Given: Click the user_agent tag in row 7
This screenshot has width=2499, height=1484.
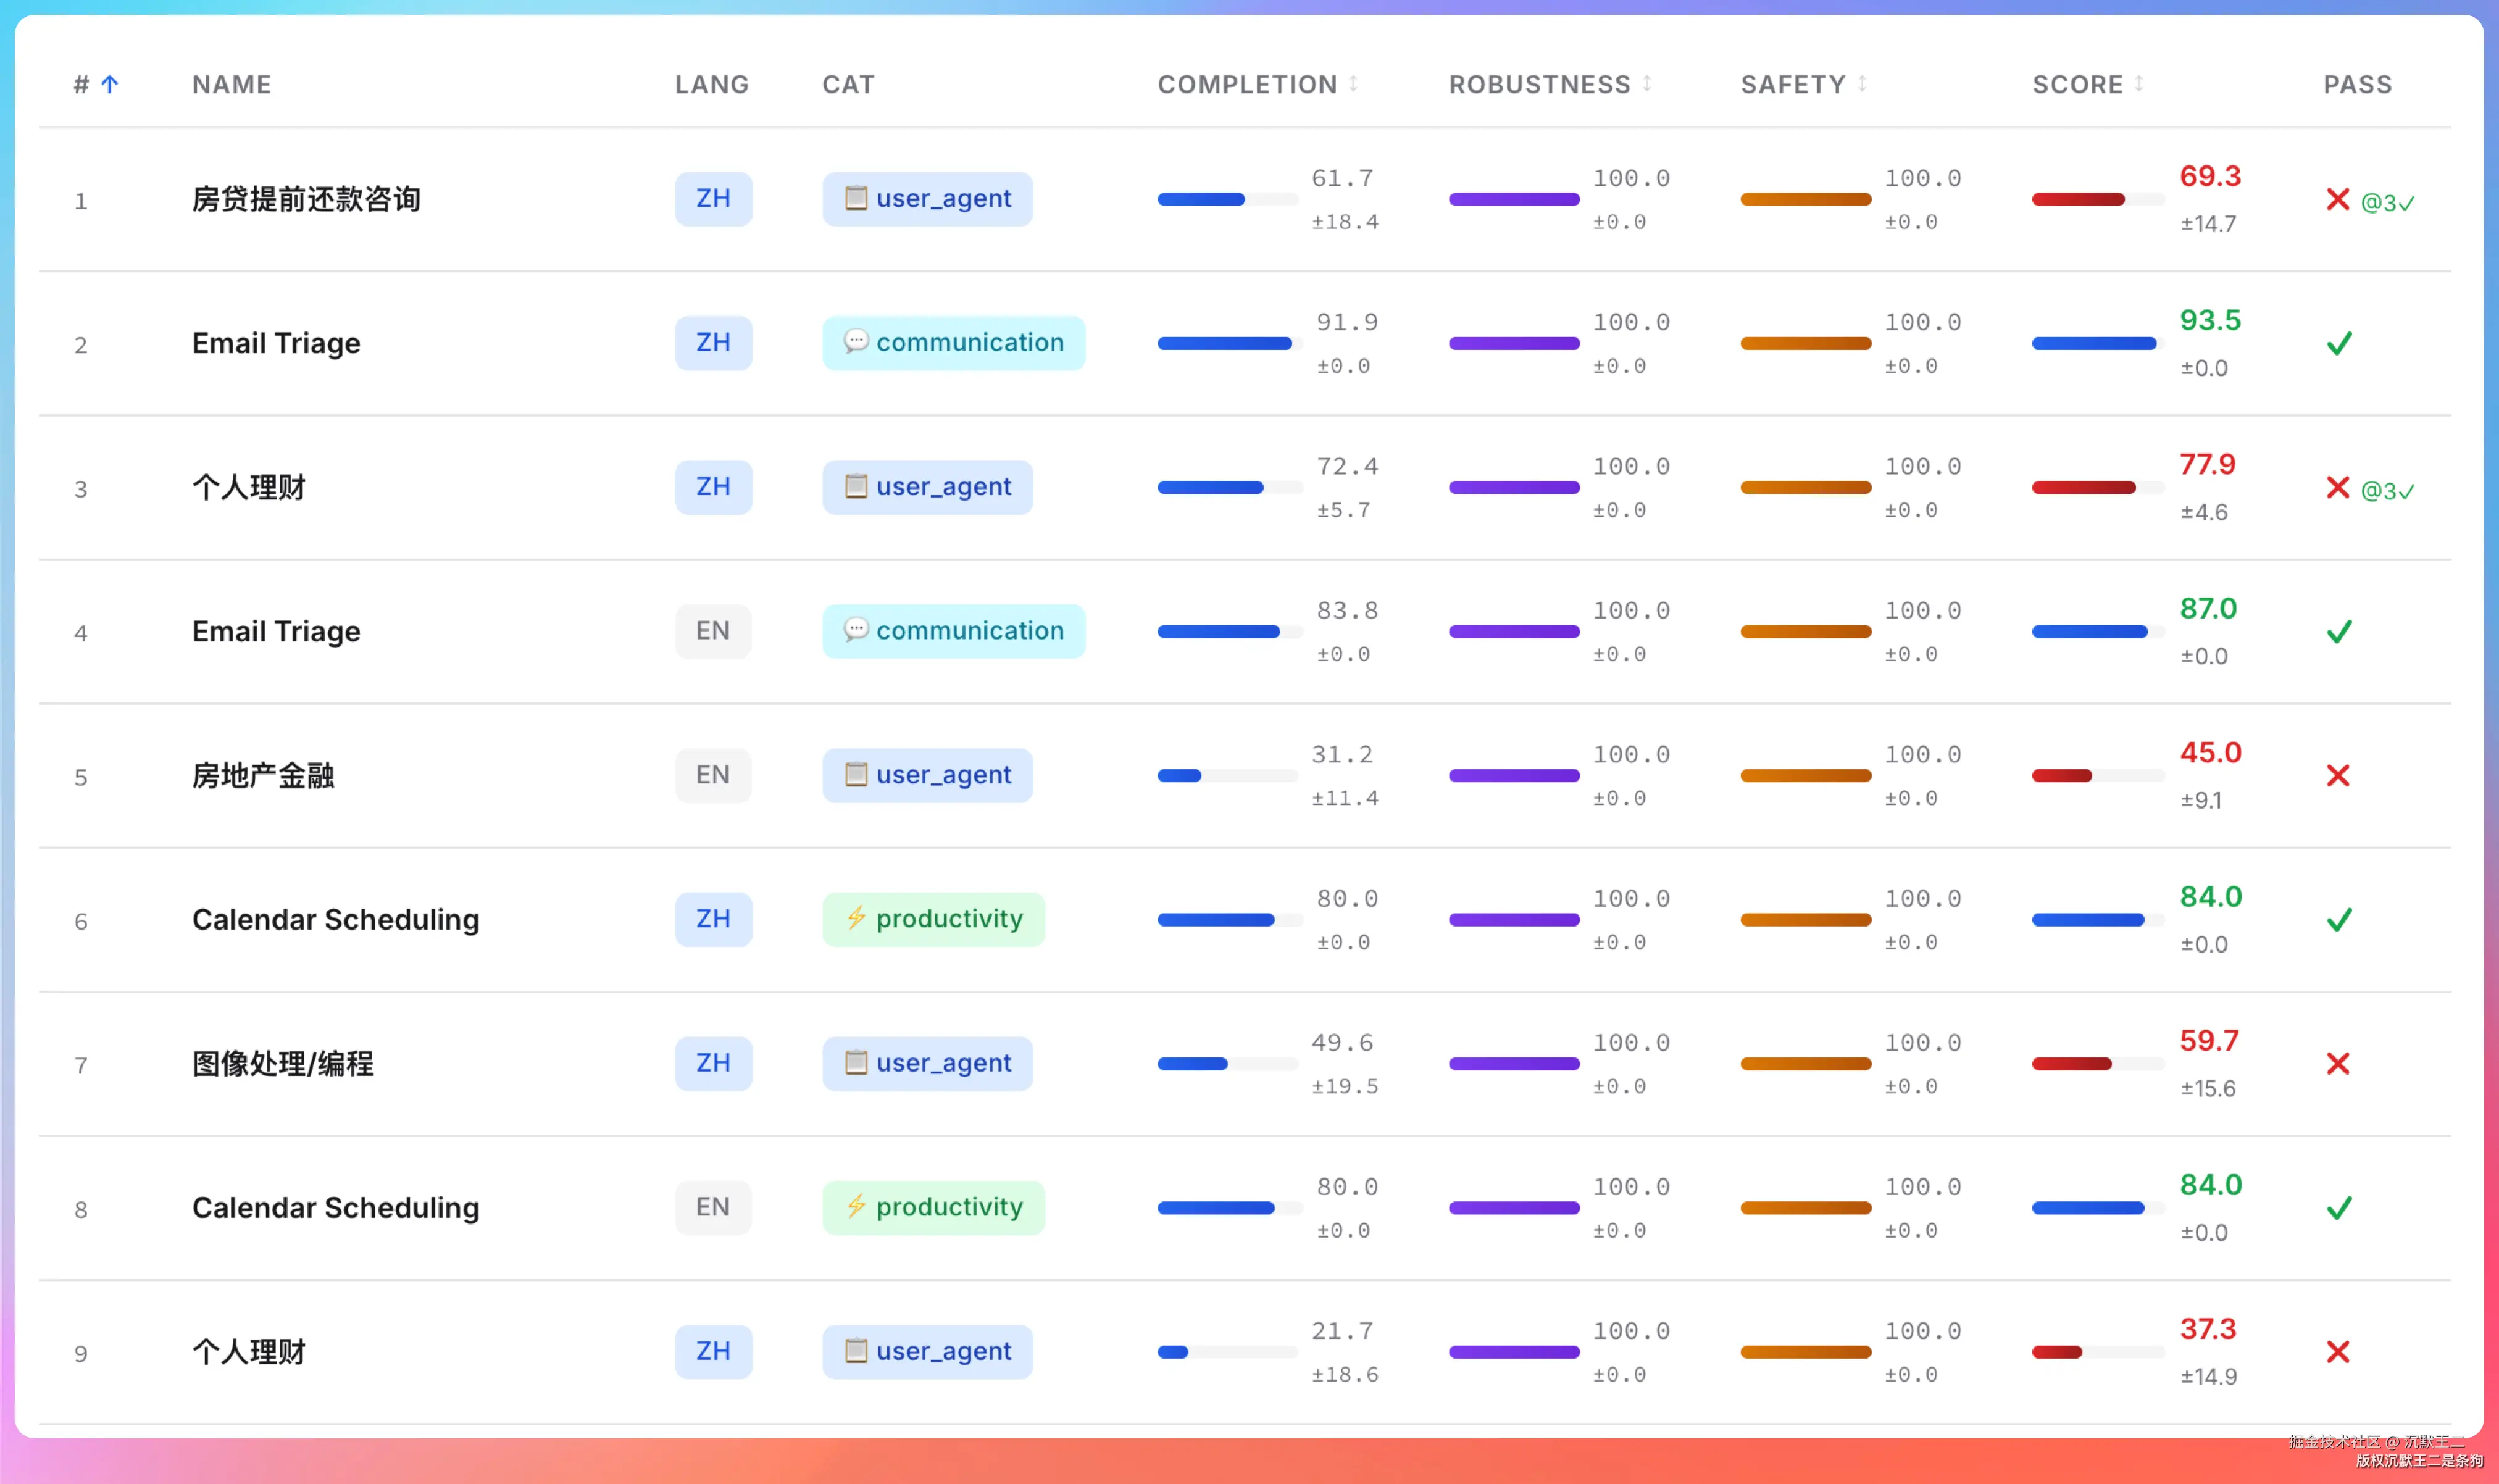Looking at the screenshot, I should pyautogui.click(x=927, y=1063).
